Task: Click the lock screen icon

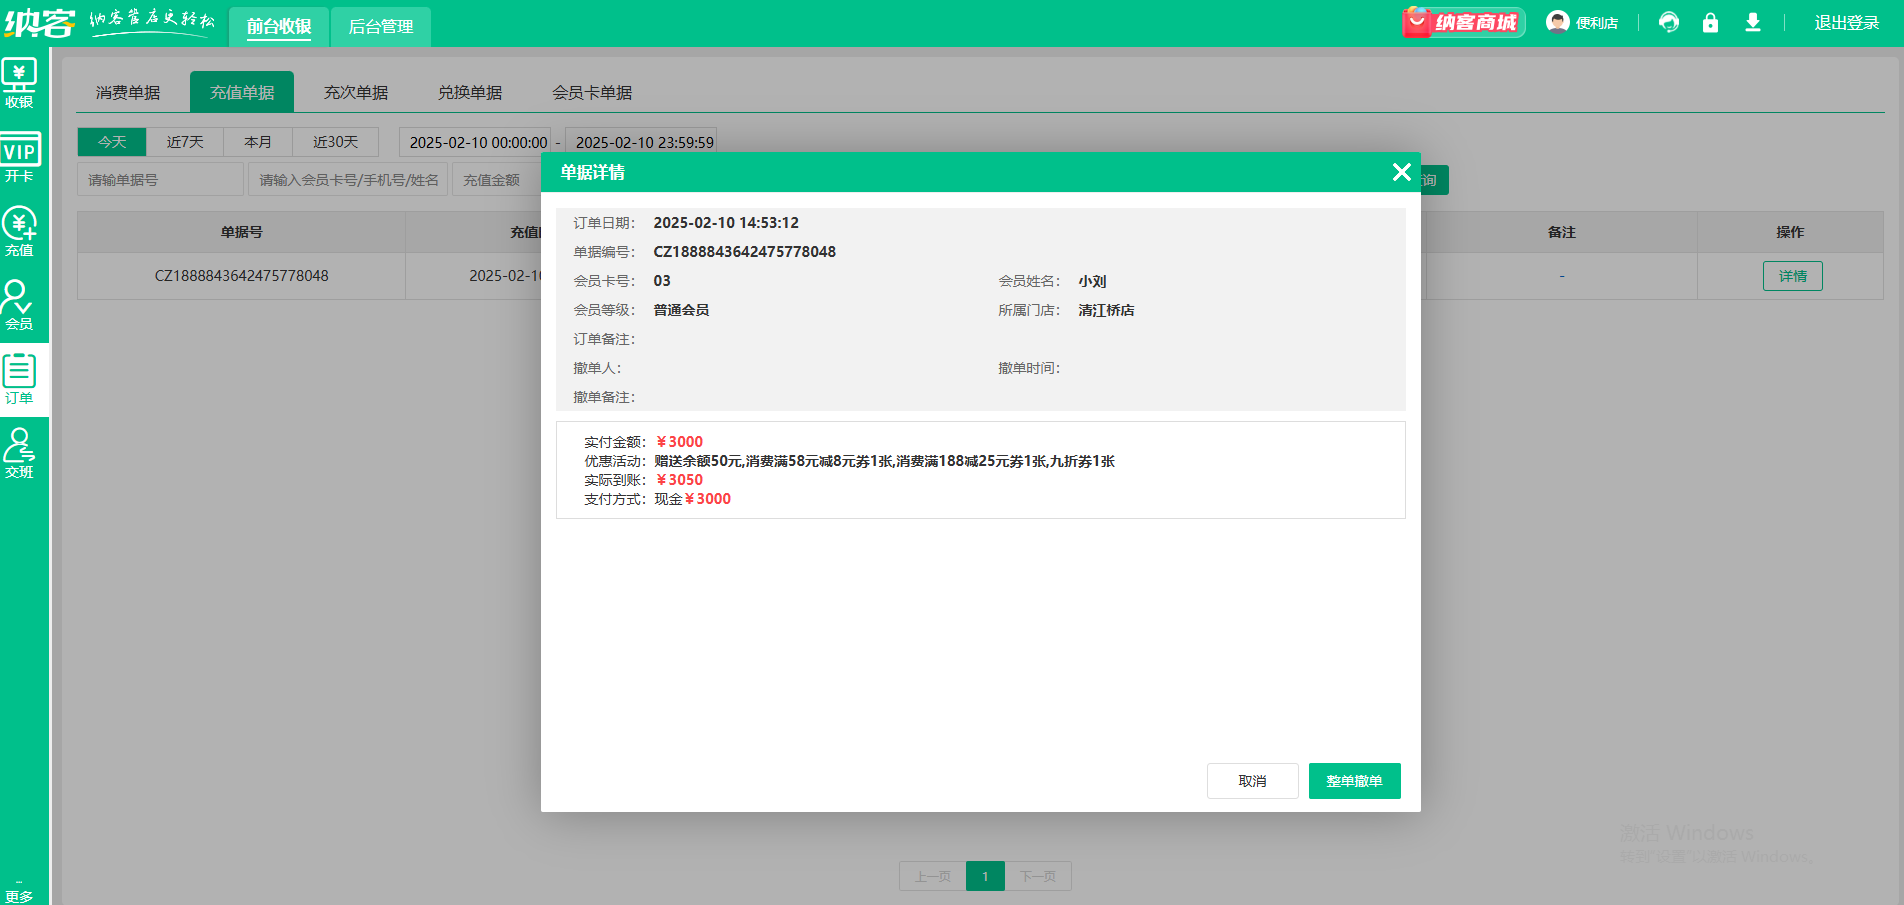Action: [1710, 22]
